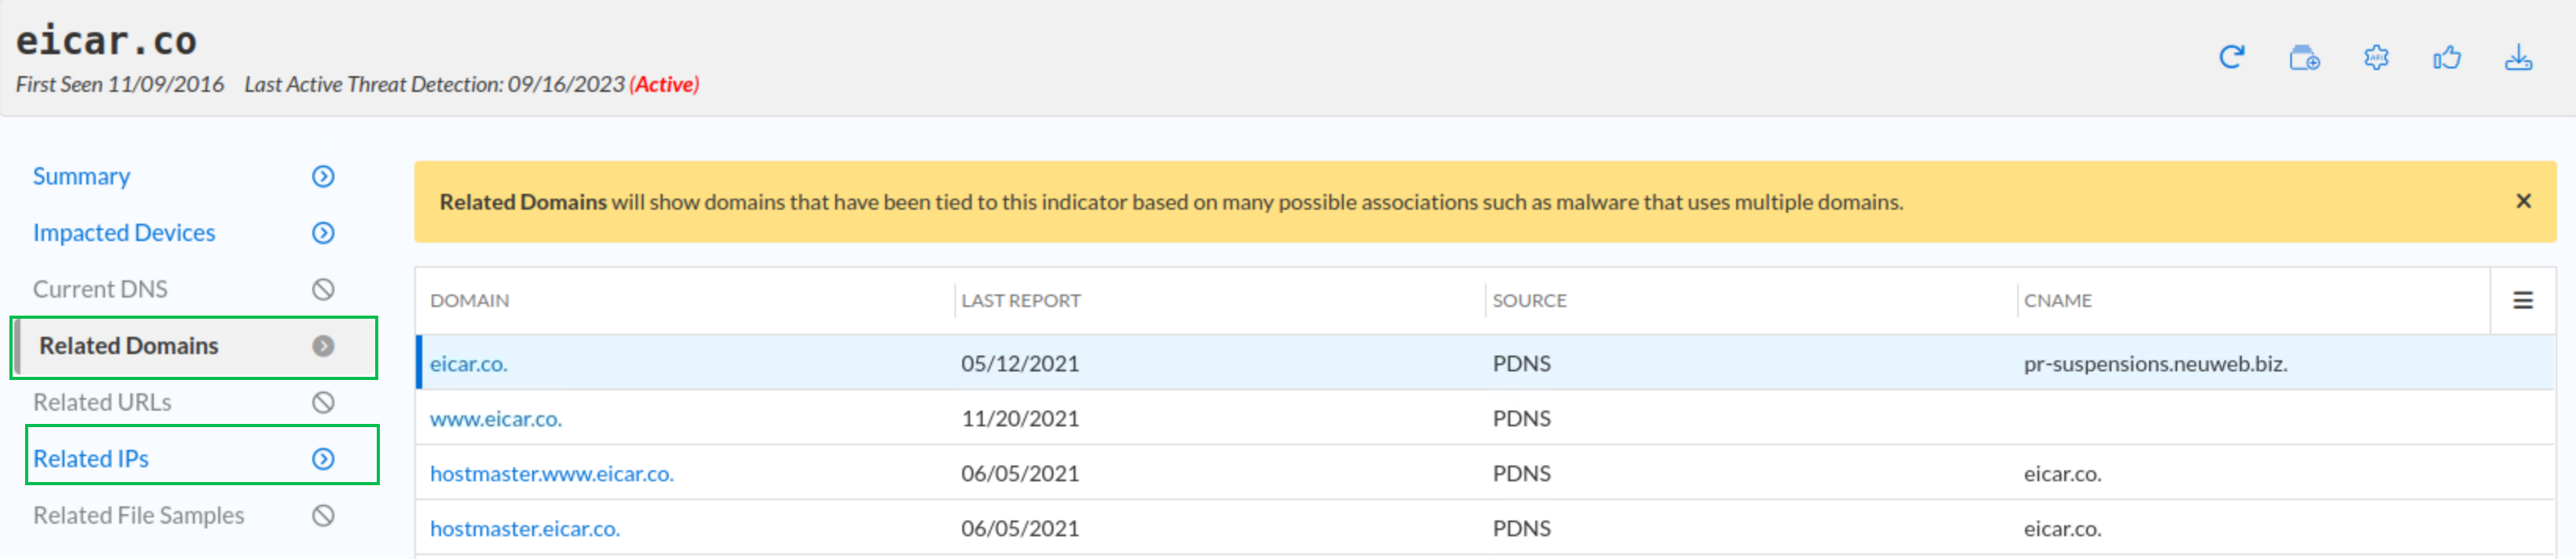Click the arrow icon next to Impacted Devices
The height and width of the screenshot is (559, 2576).
(323, 233)
